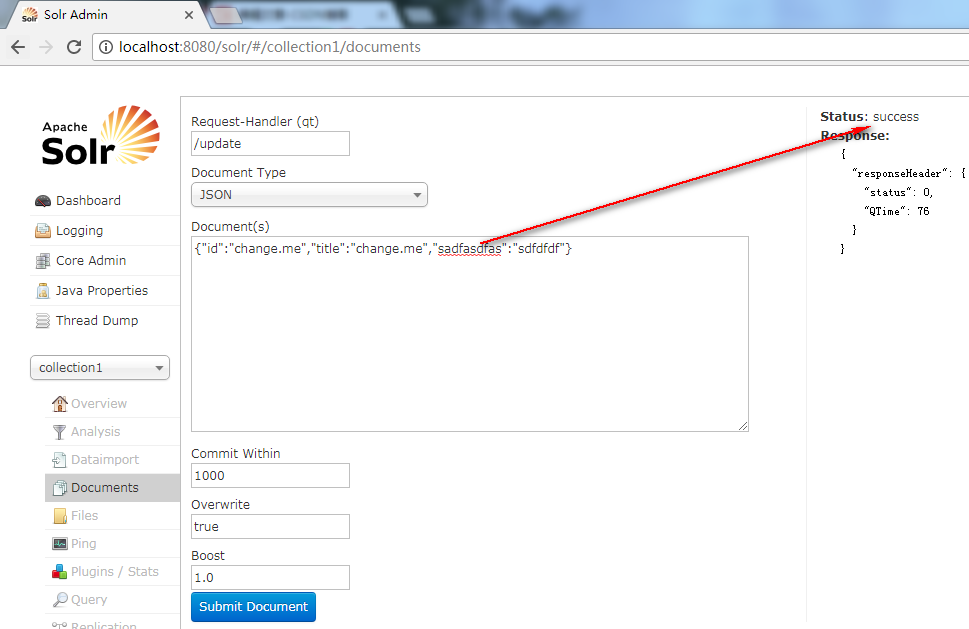Reload the page with refresh icon

coord(74,47)
